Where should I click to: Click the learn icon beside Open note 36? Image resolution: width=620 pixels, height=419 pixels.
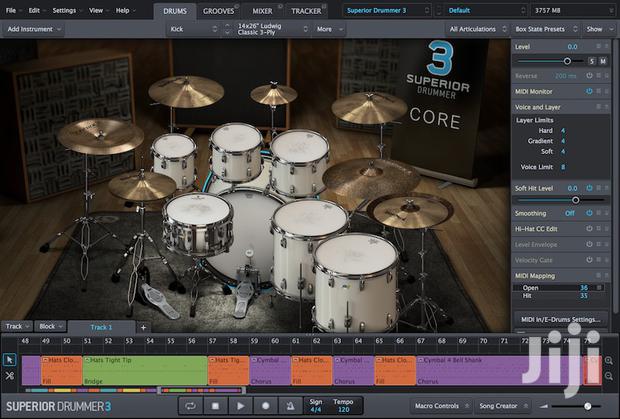(599, 288)
